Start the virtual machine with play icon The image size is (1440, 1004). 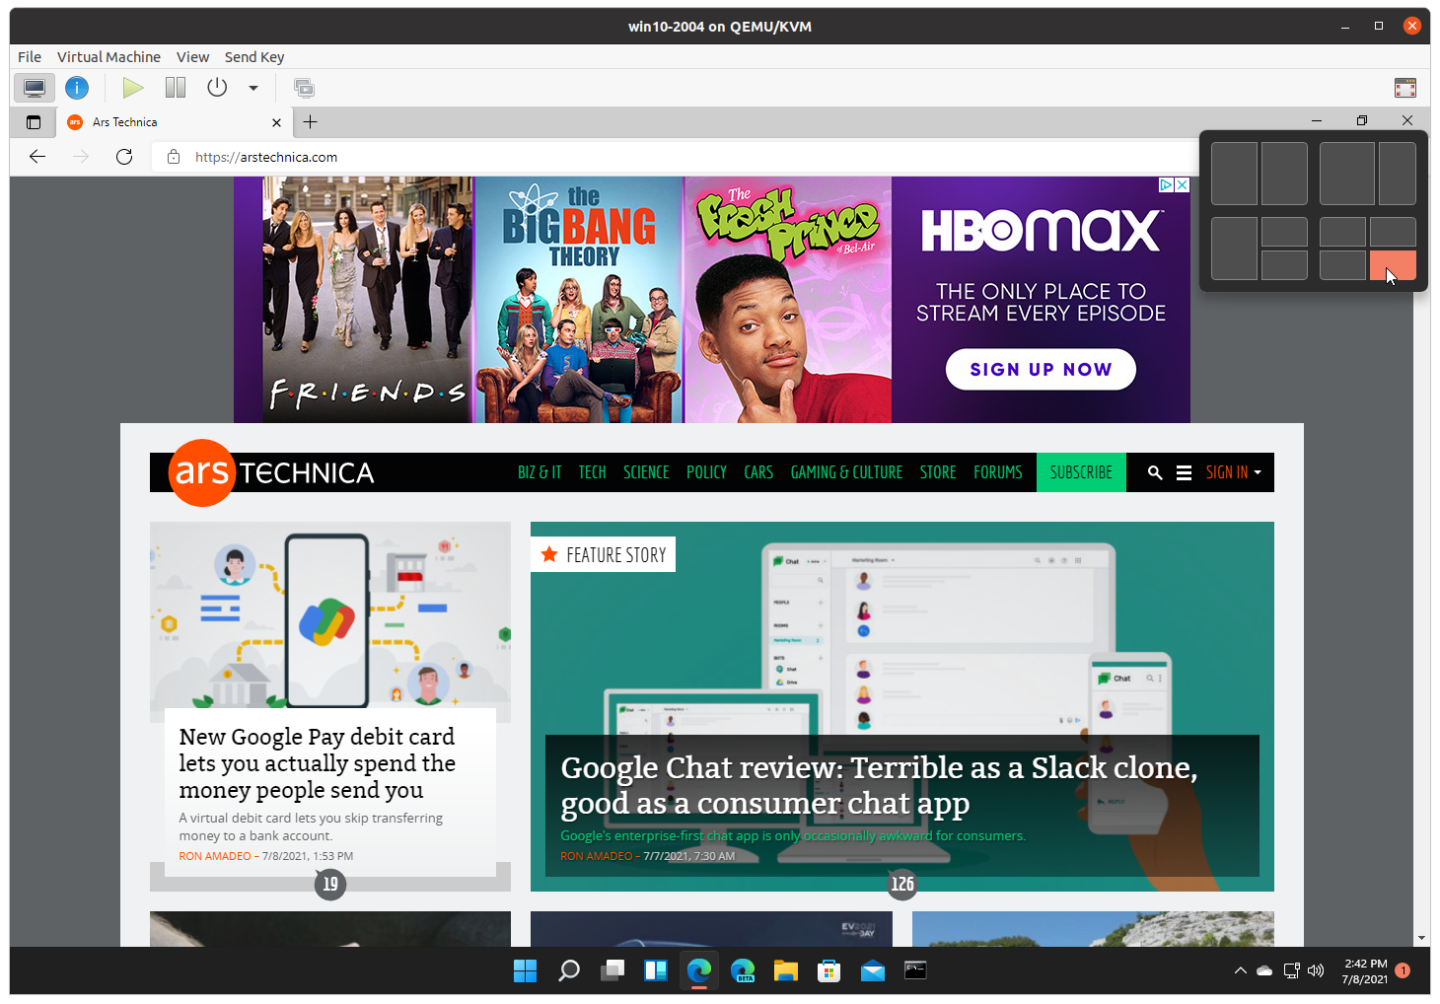click(132, 88)
